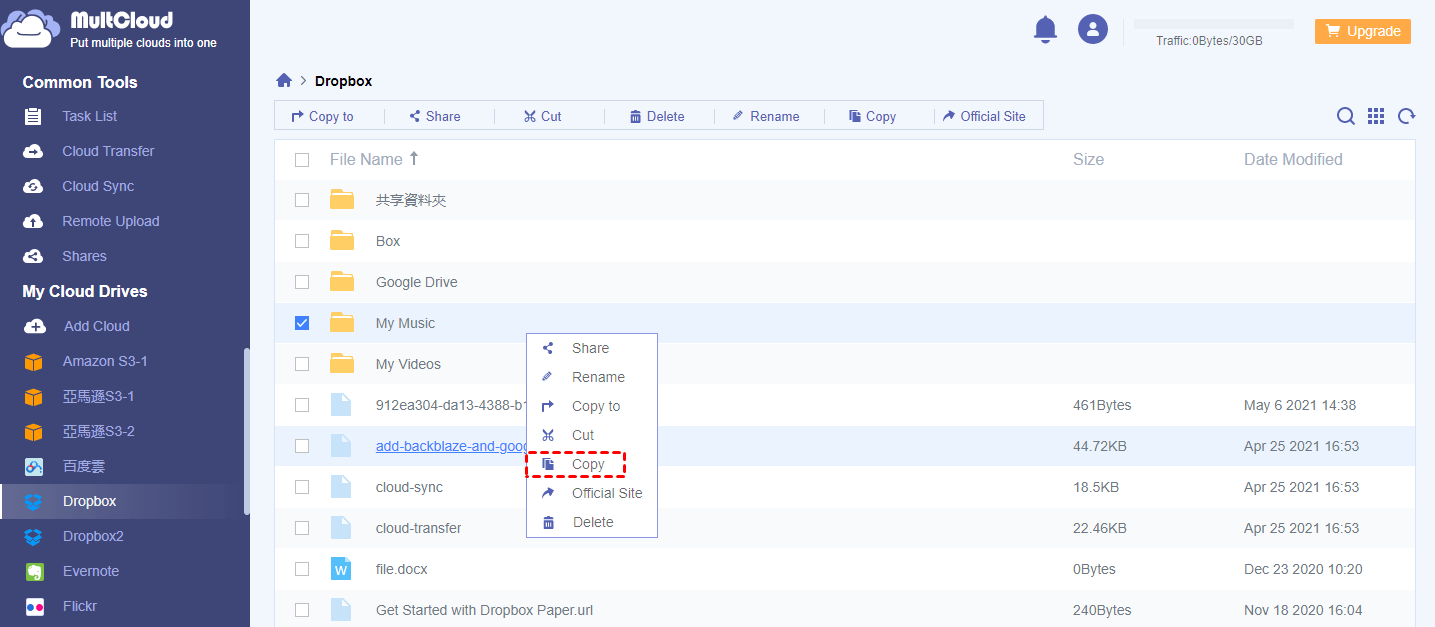The height and width of the screenshot is (627, 1435).
Task: Open the add-backblaze-and-goog file link
Action: tap(451, 446)
